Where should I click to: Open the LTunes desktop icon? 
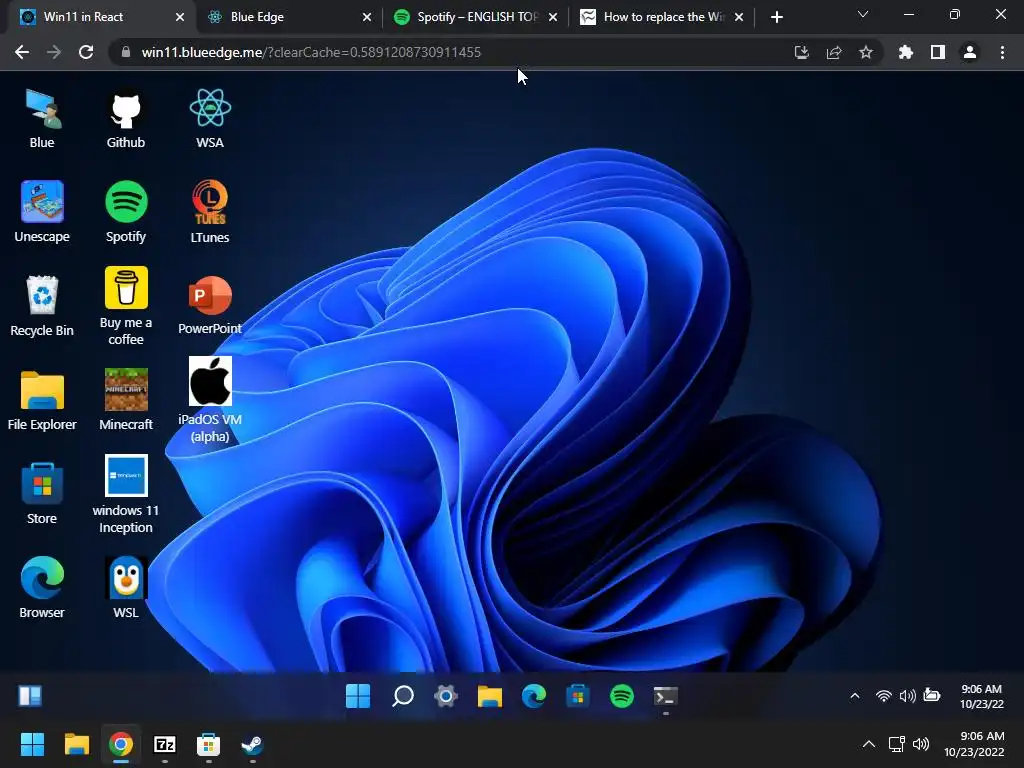click(x=210, y=212)
